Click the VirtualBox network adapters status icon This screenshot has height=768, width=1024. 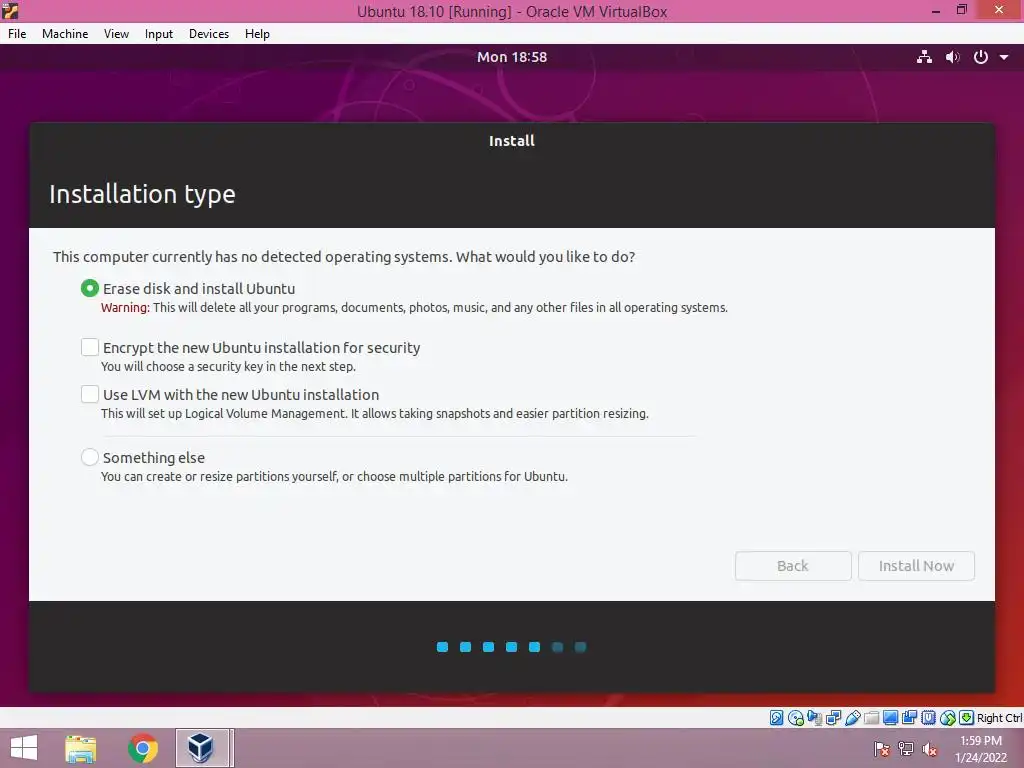coord(833,718)
